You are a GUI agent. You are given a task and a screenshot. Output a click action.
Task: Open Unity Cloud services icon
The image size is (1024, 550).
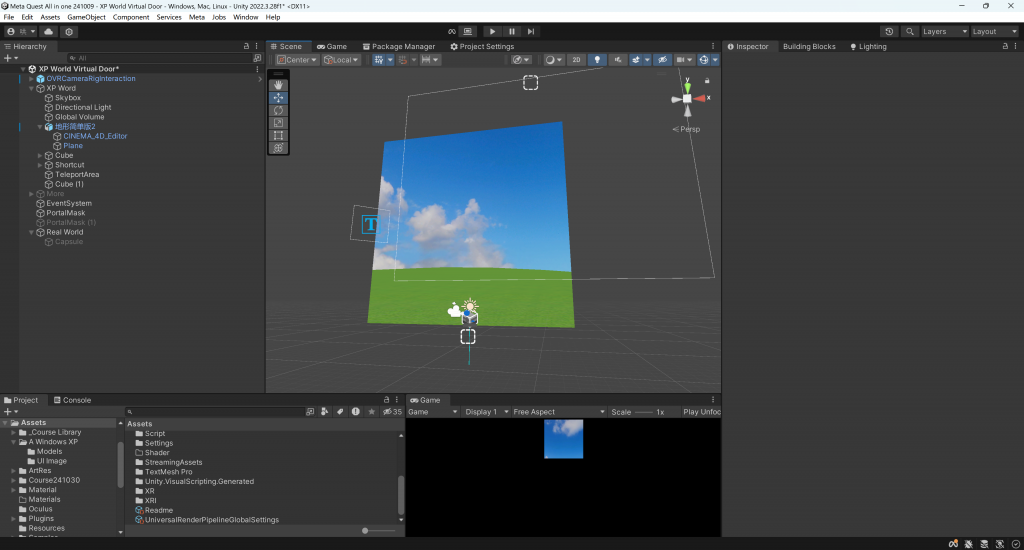click(x=48, y=31)
